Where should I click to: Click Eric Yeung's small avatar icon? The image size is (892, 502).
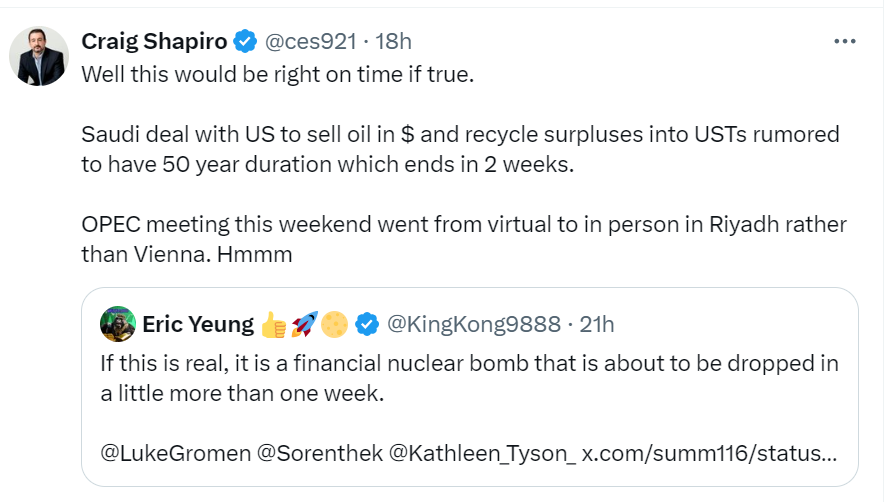click(x=118, y=324)
